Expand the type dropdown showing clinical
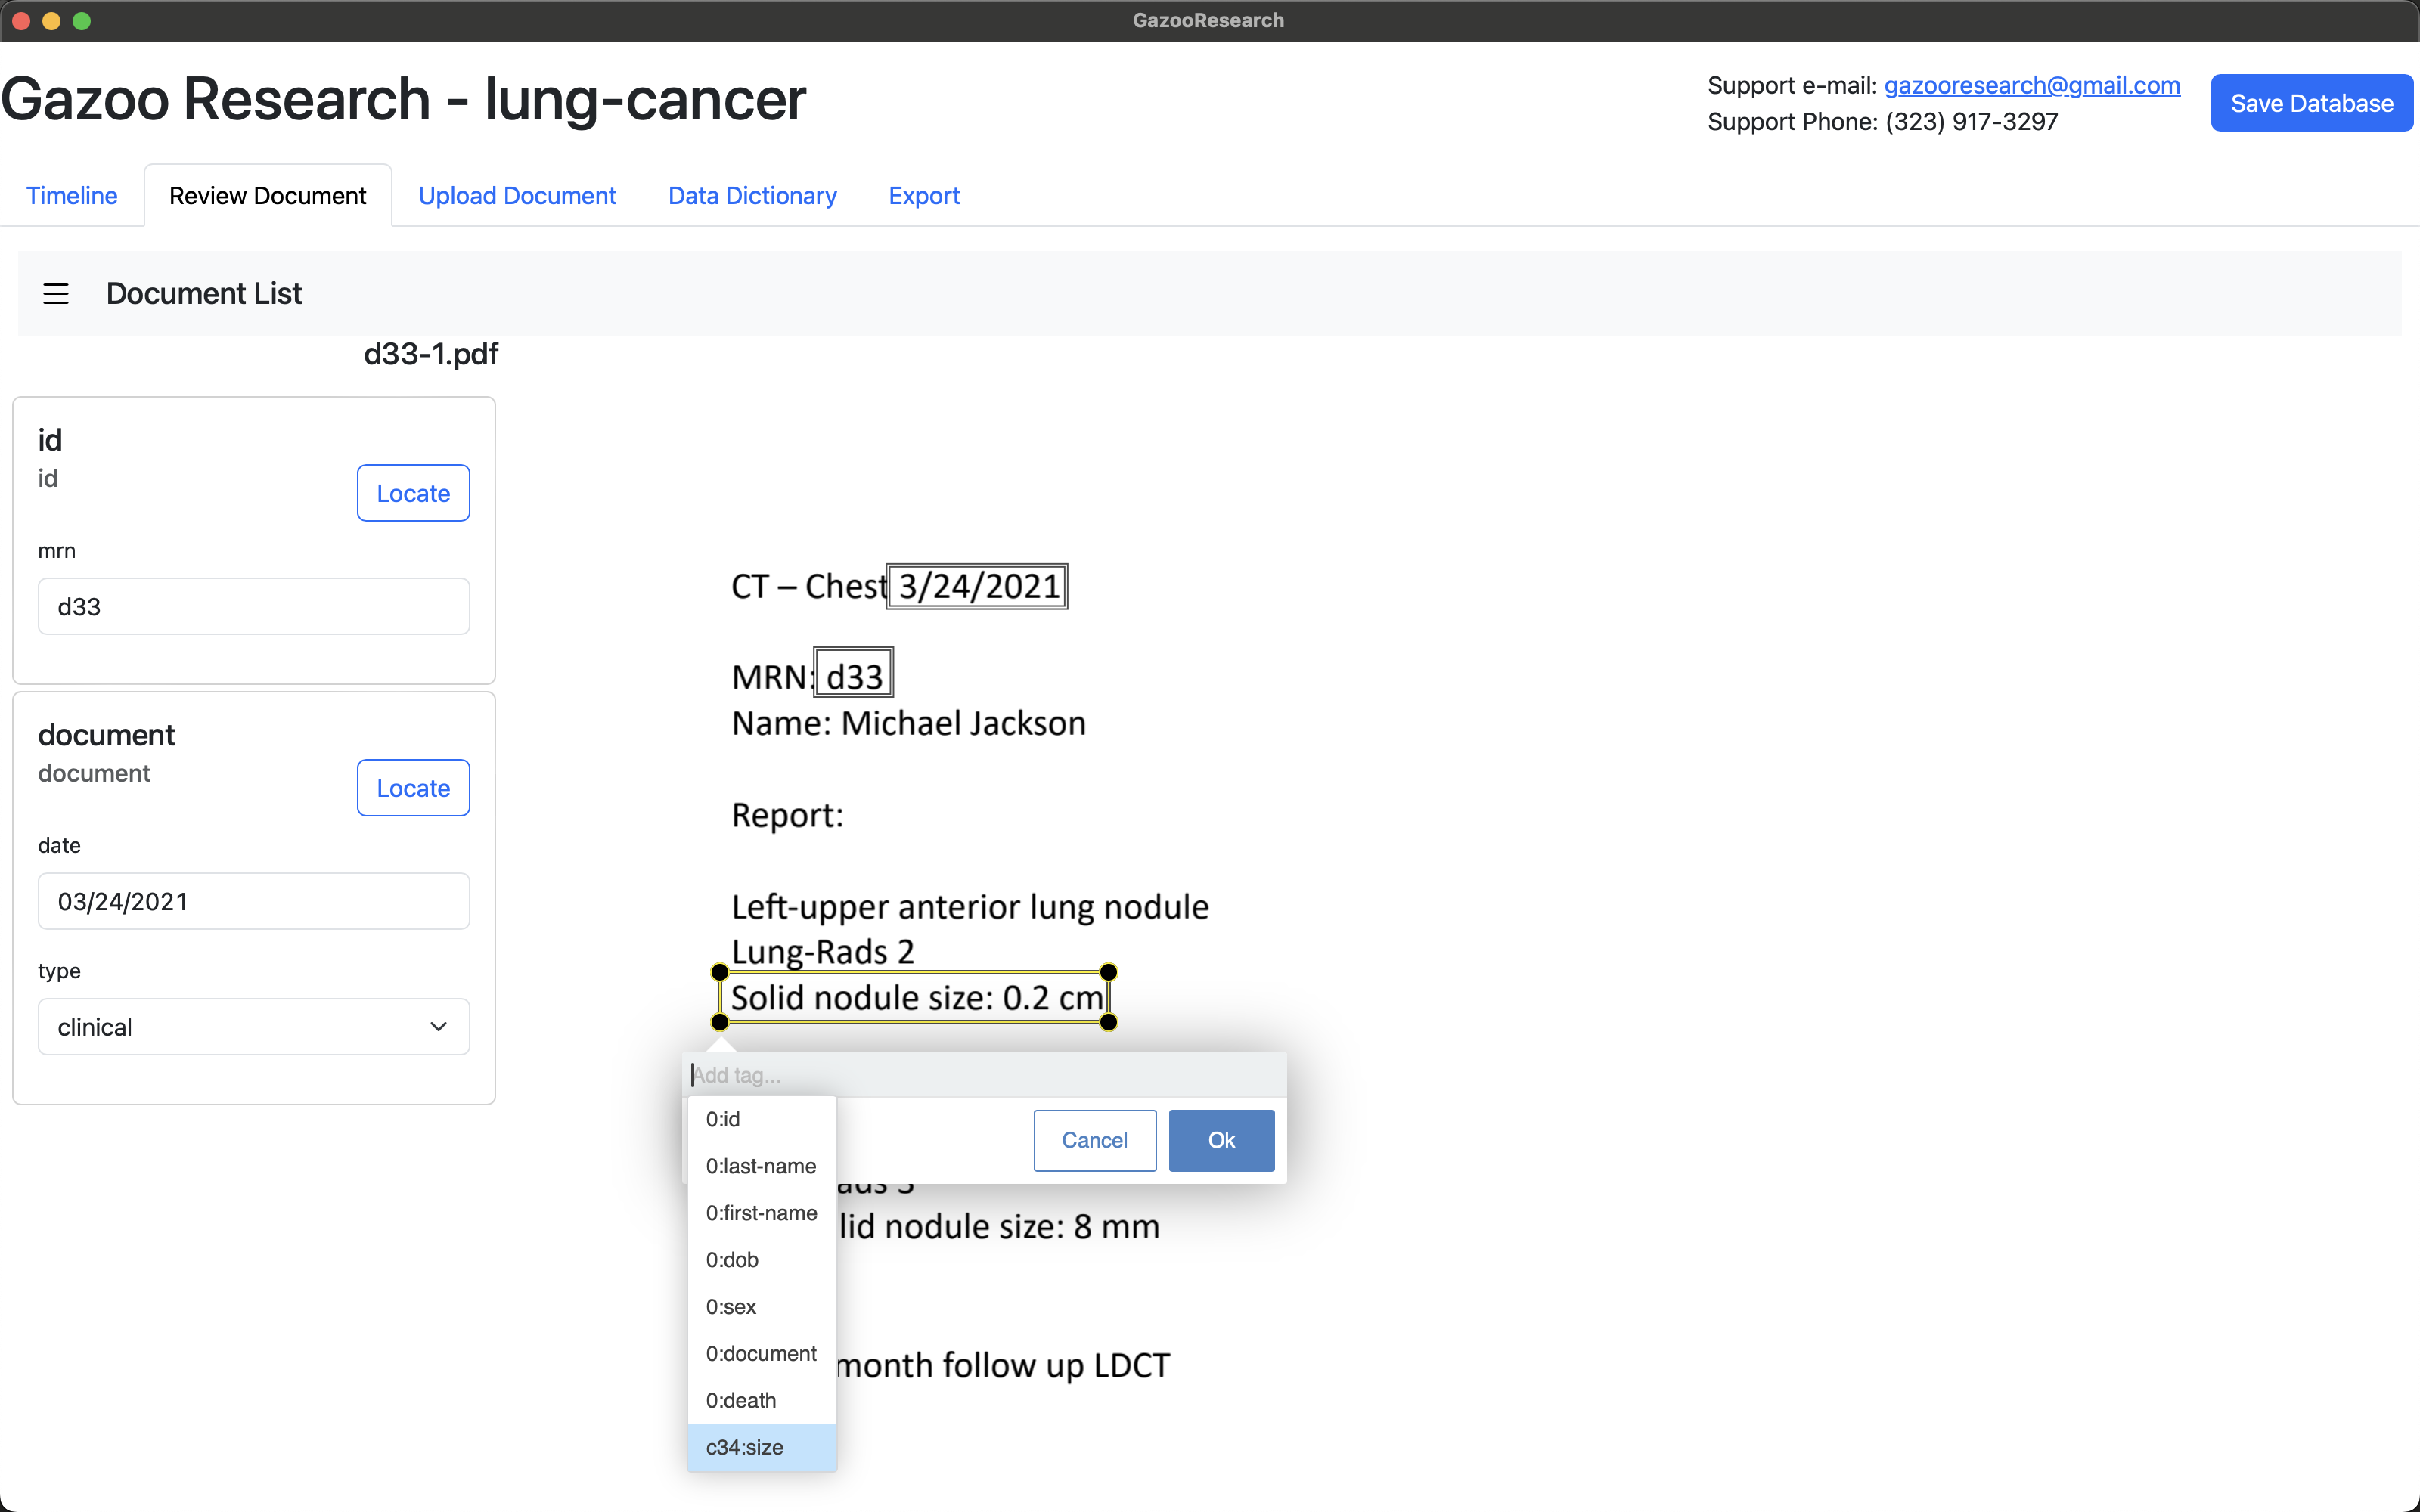This screenshot has width=2420, height=1512. (x=253, y=1027)
